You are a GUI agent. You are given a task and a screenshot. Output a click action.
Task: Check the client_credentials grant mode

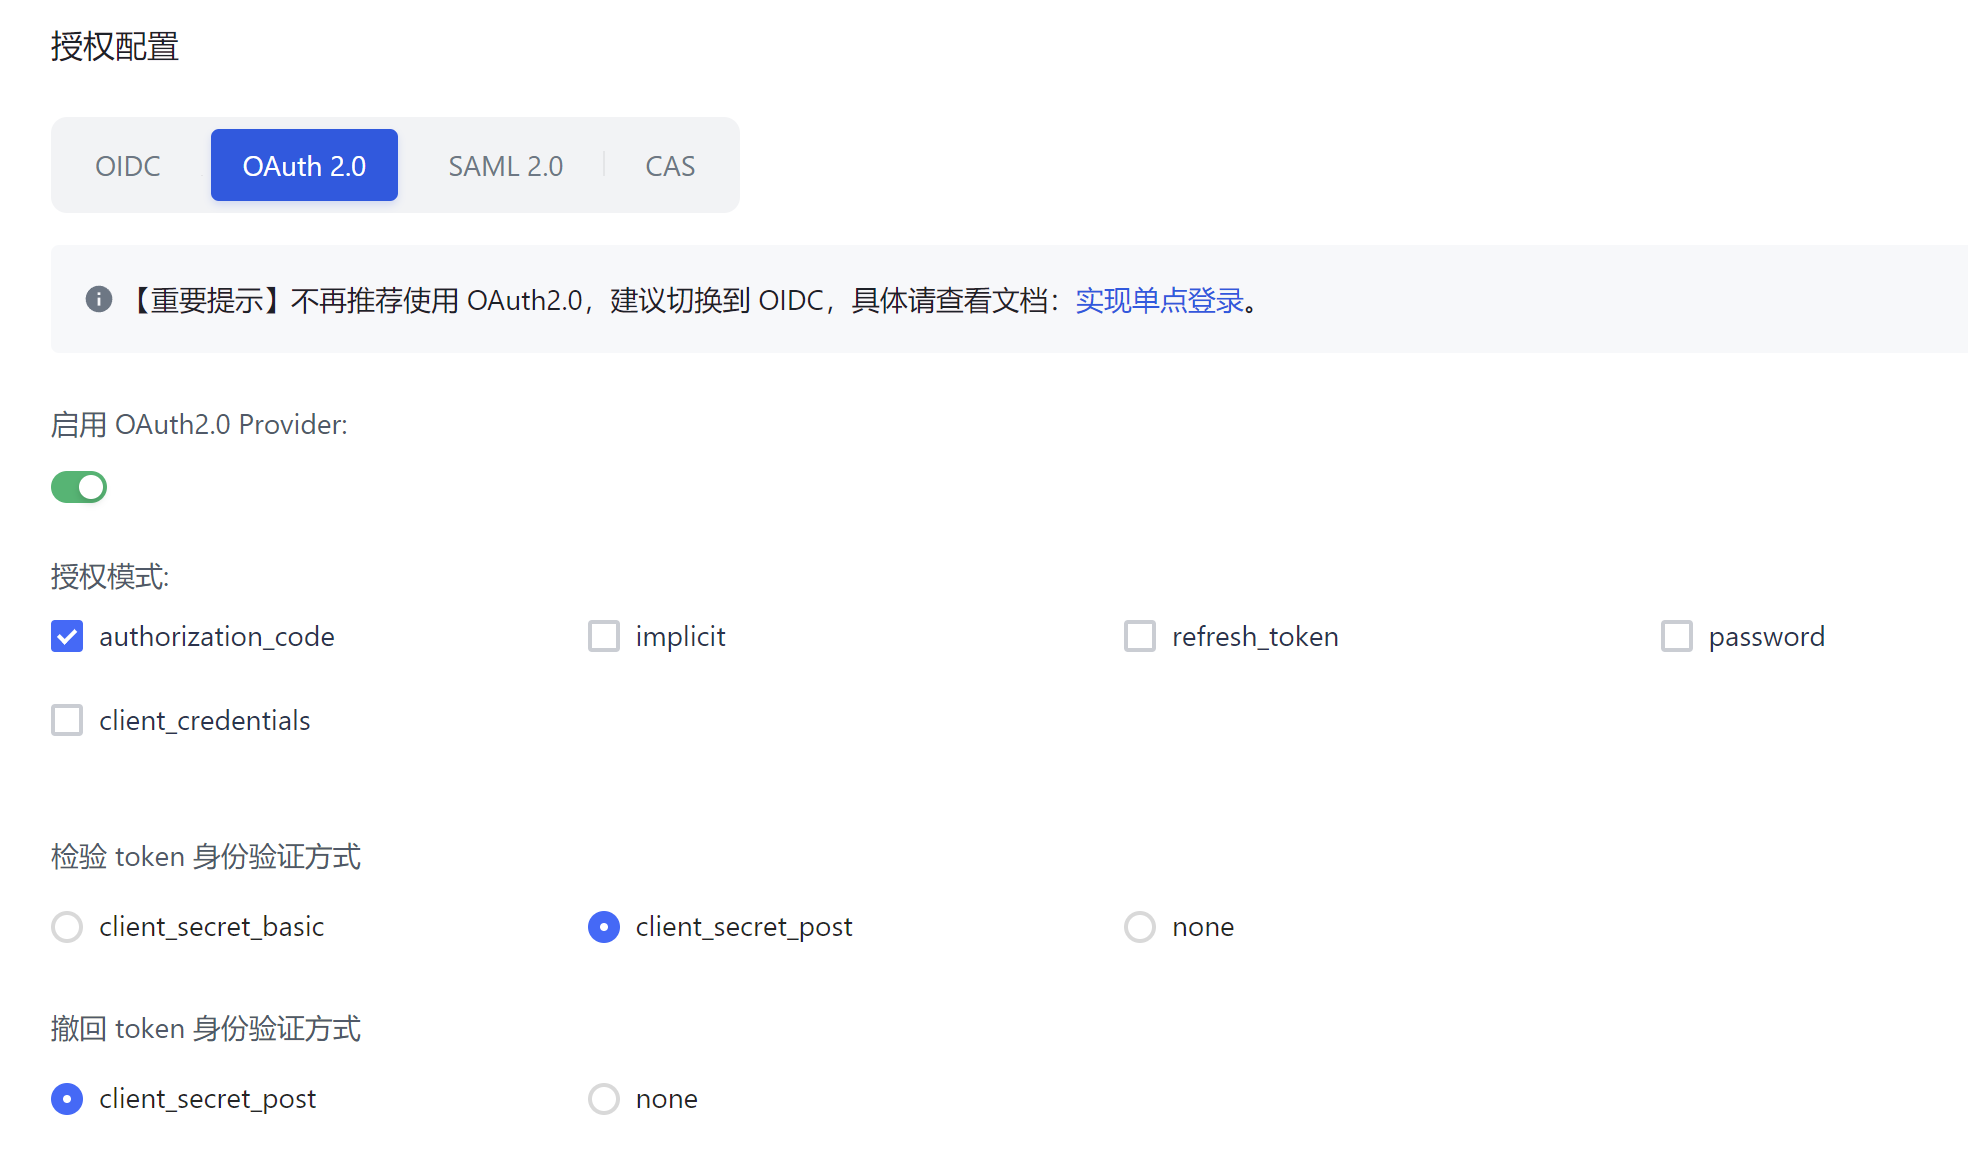[x=66, y=720]
